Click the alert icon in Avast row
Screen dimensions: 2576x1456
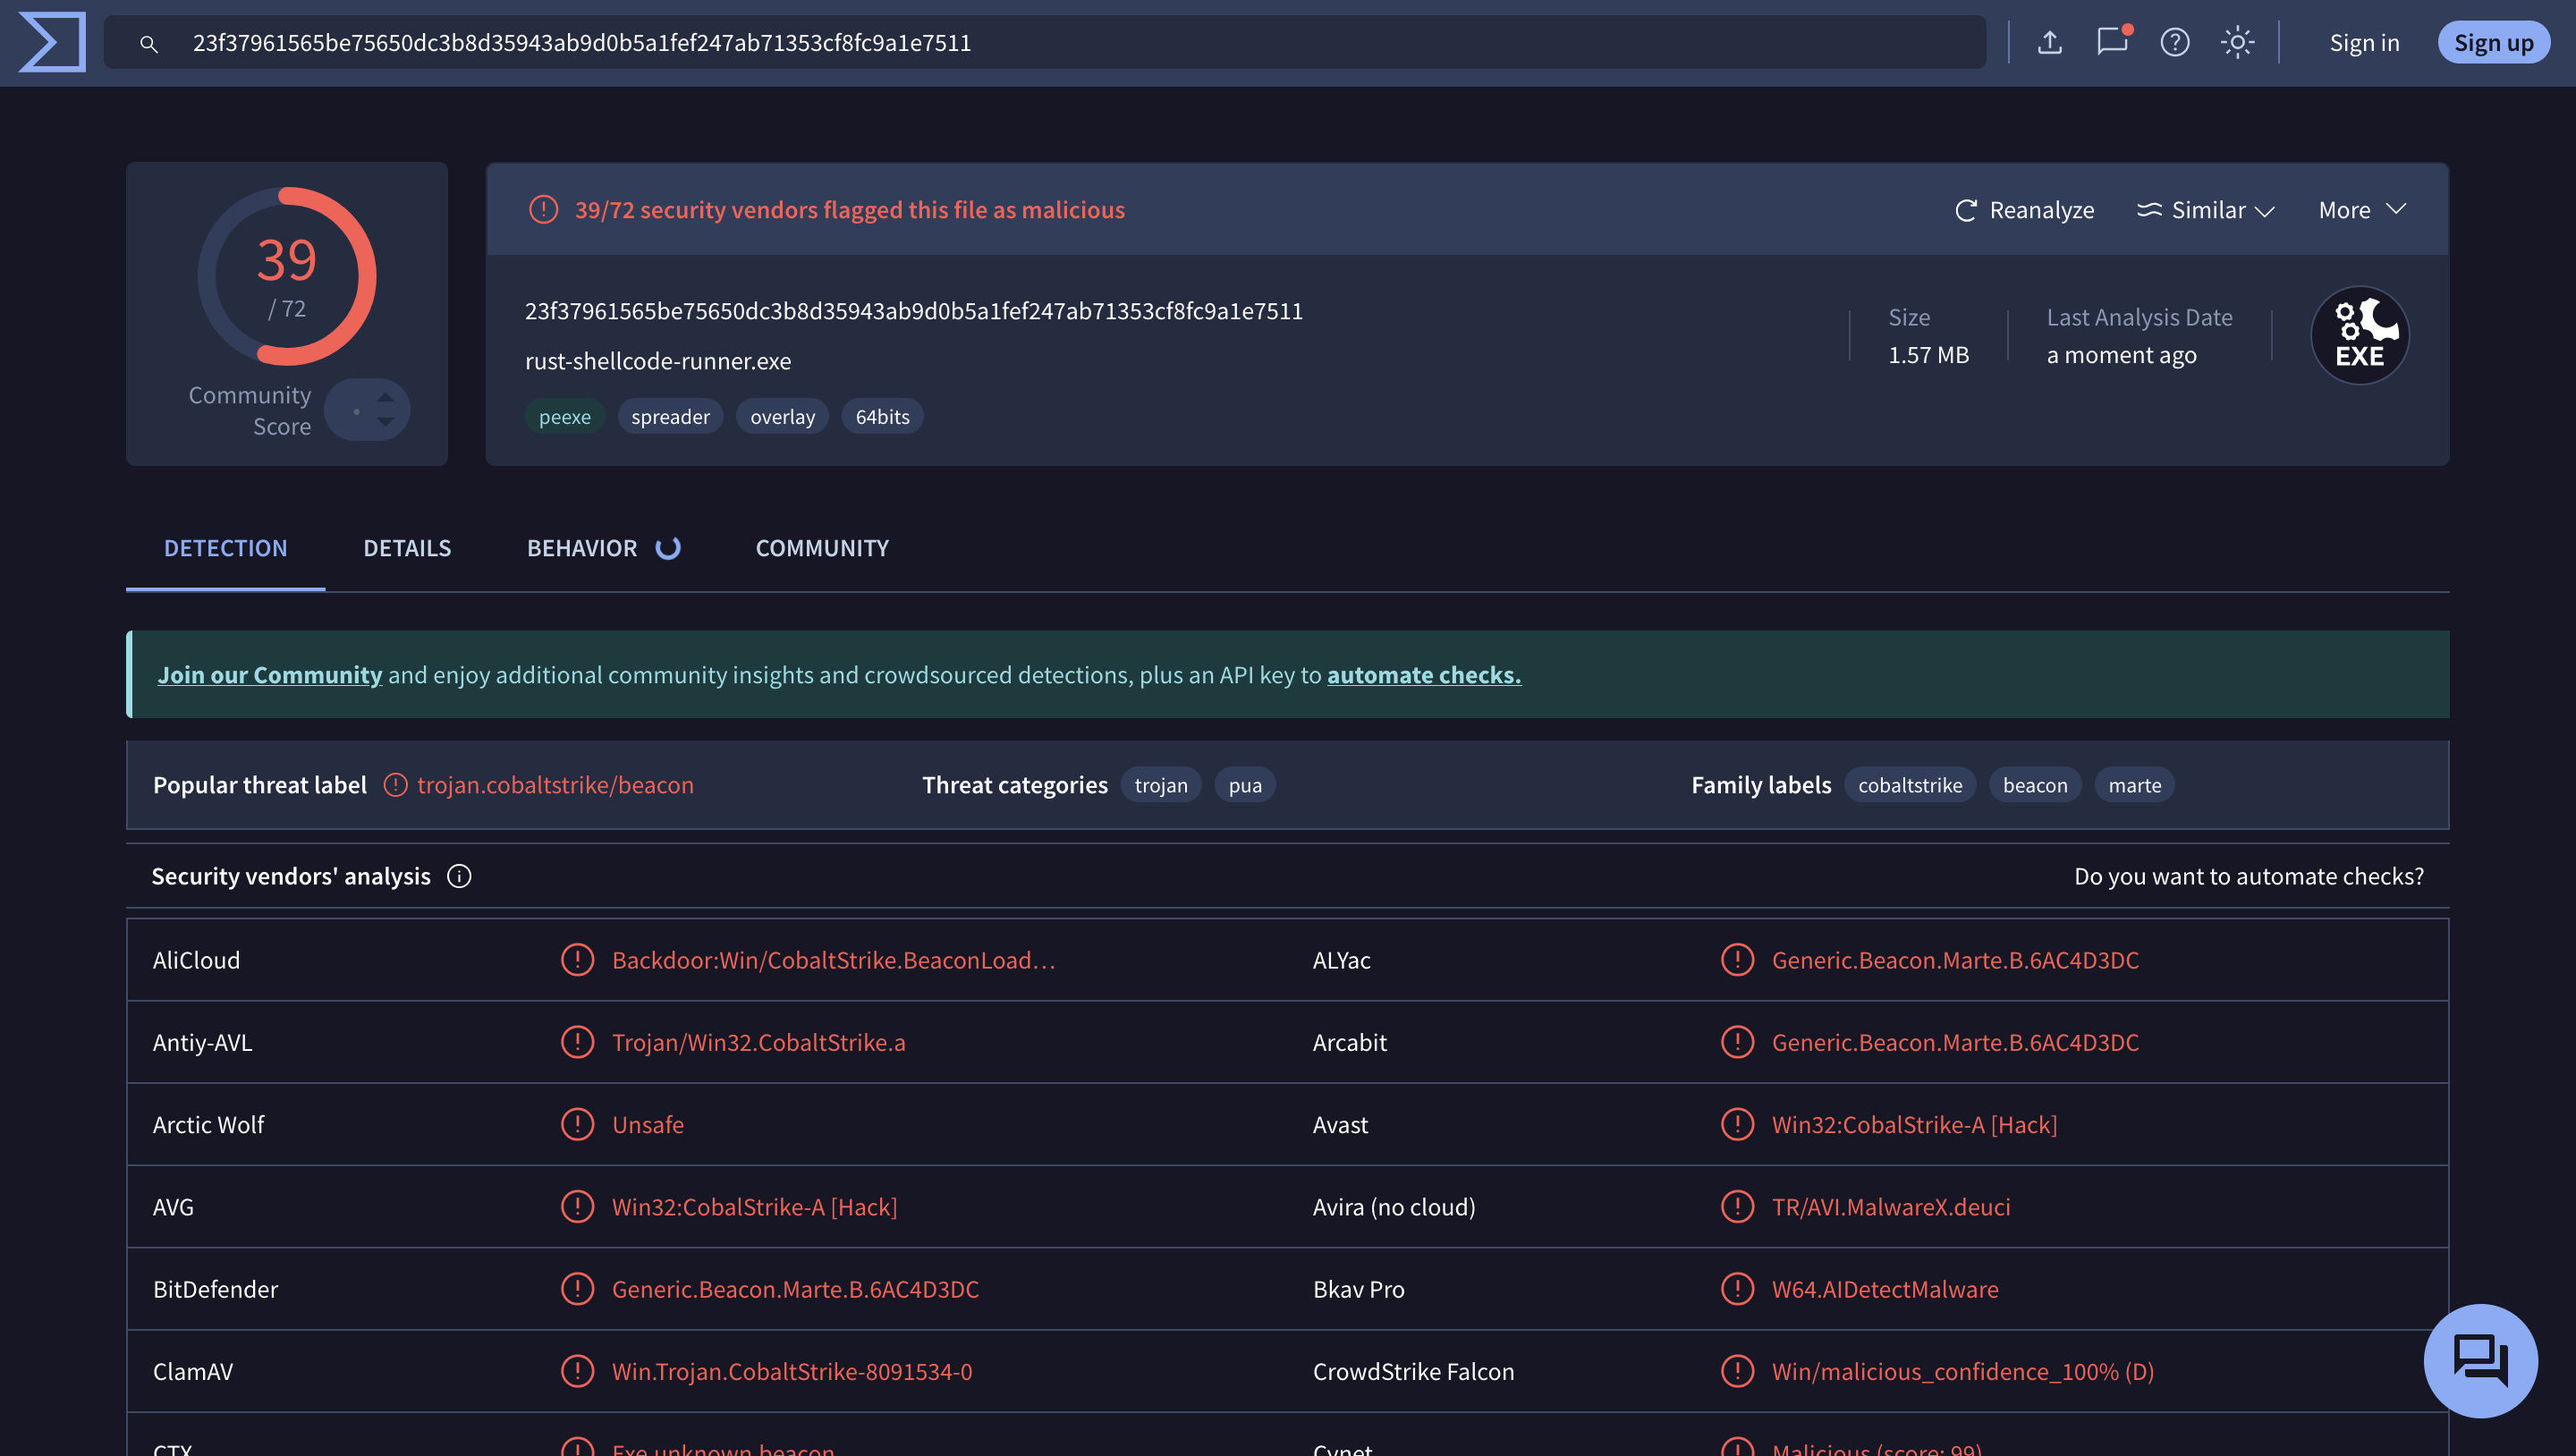[x=1737, y=1124]
